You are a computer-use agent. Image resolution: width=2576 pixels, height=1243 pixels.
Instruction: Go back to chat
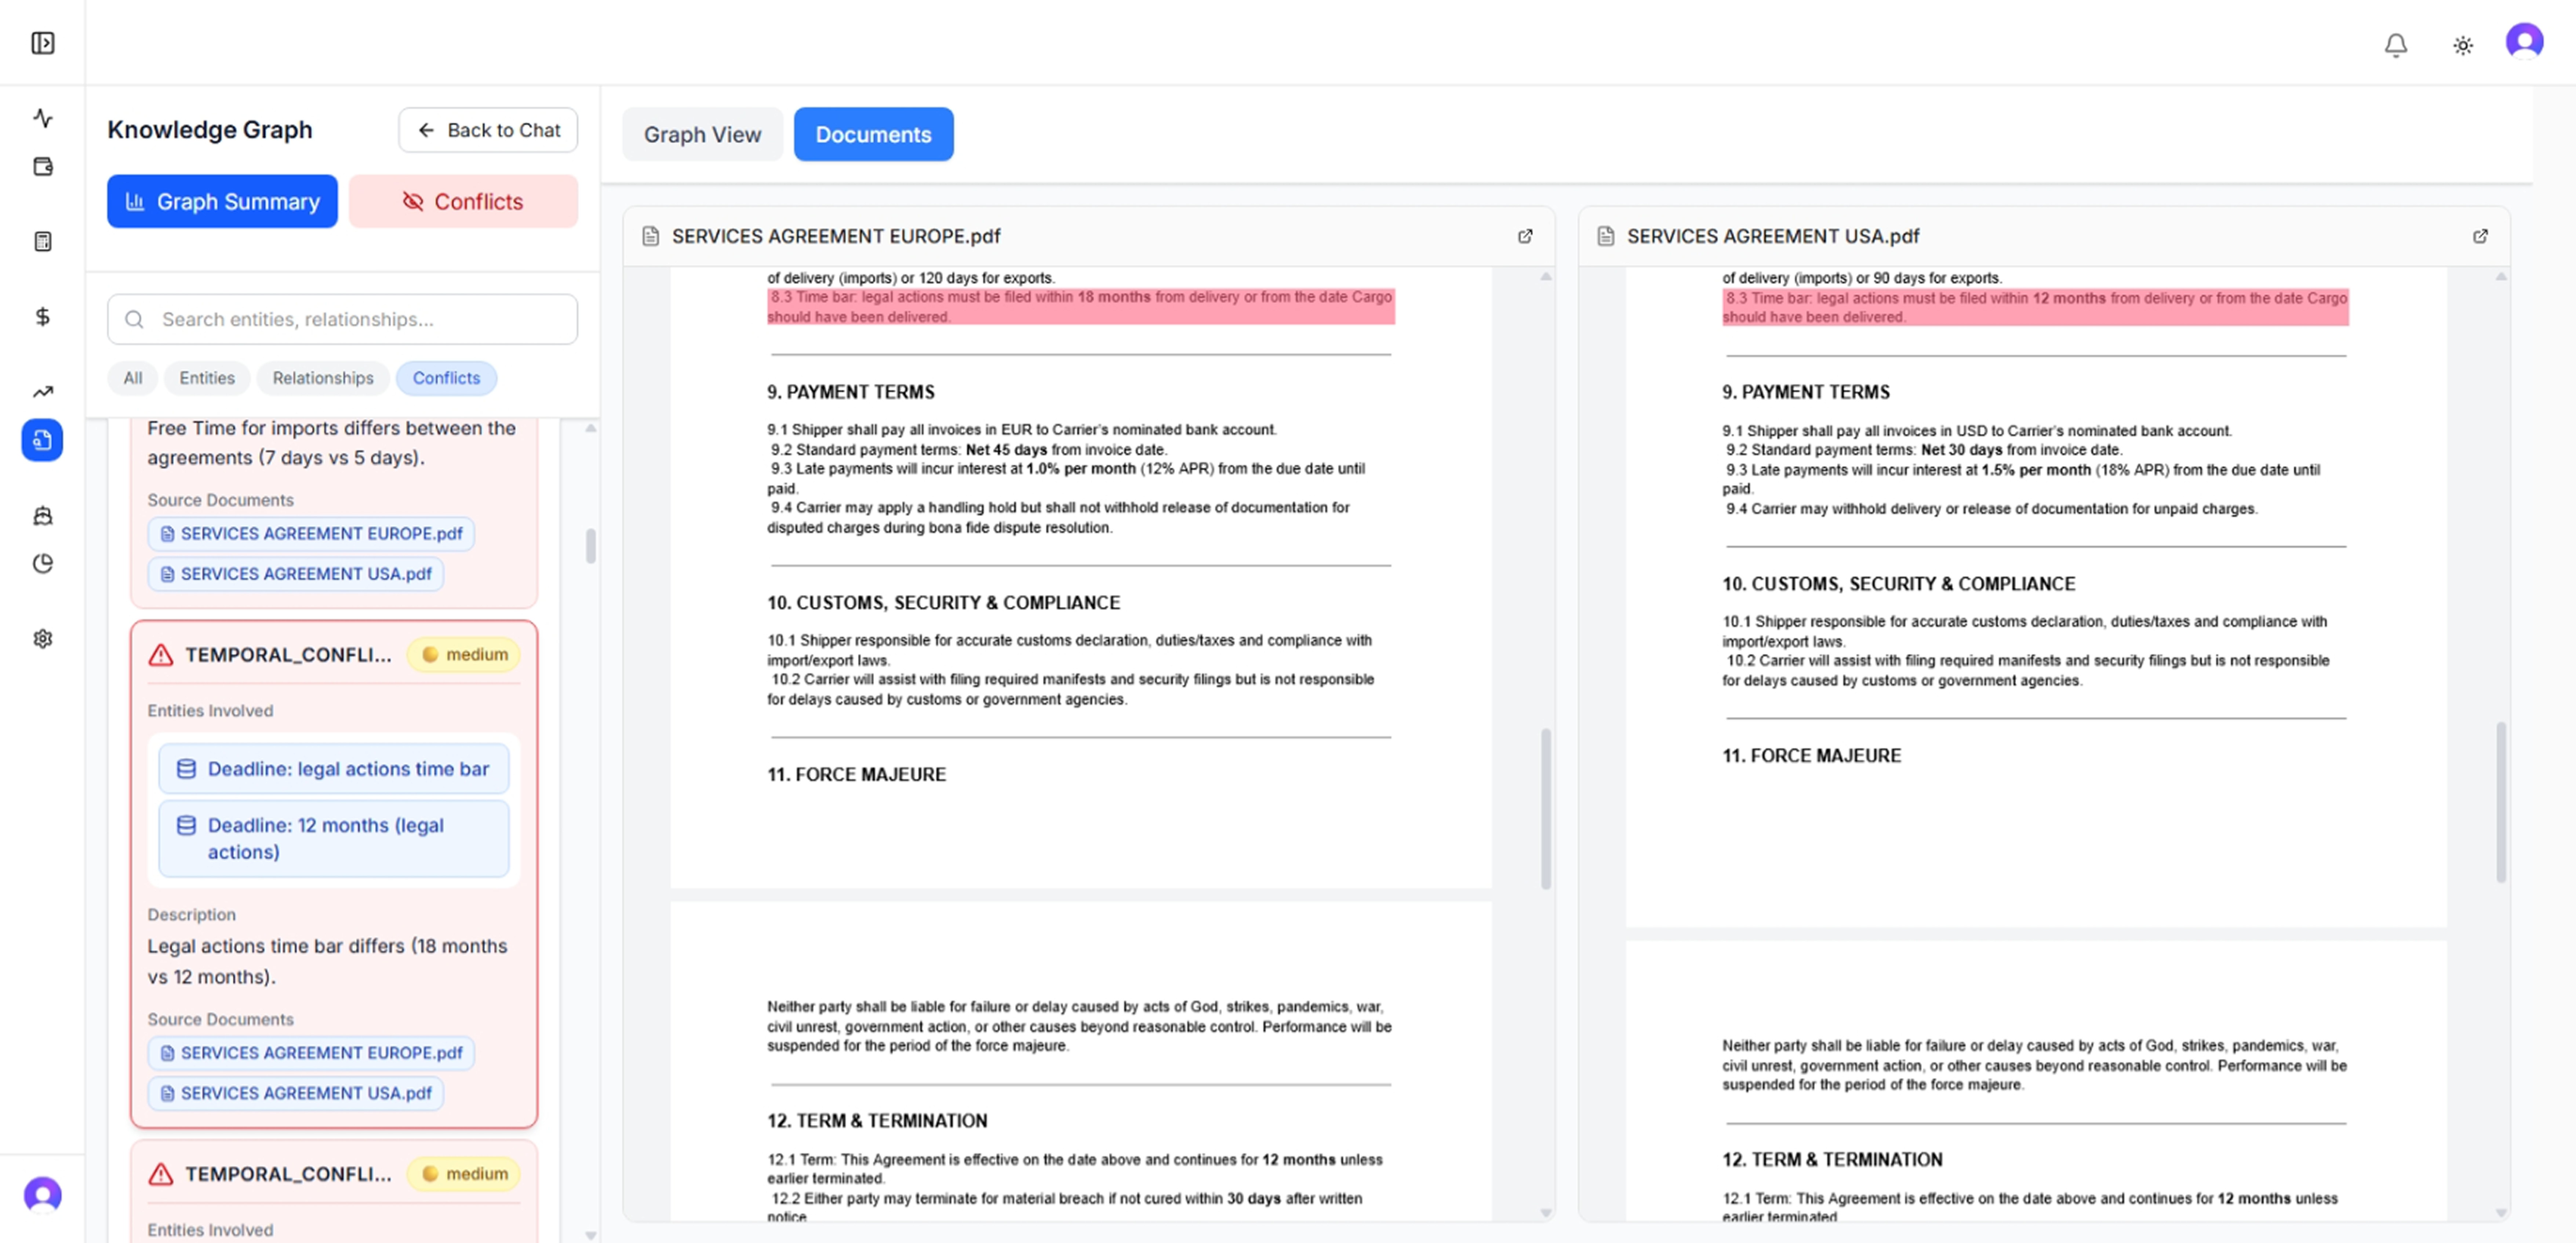(x=488, y=130)
